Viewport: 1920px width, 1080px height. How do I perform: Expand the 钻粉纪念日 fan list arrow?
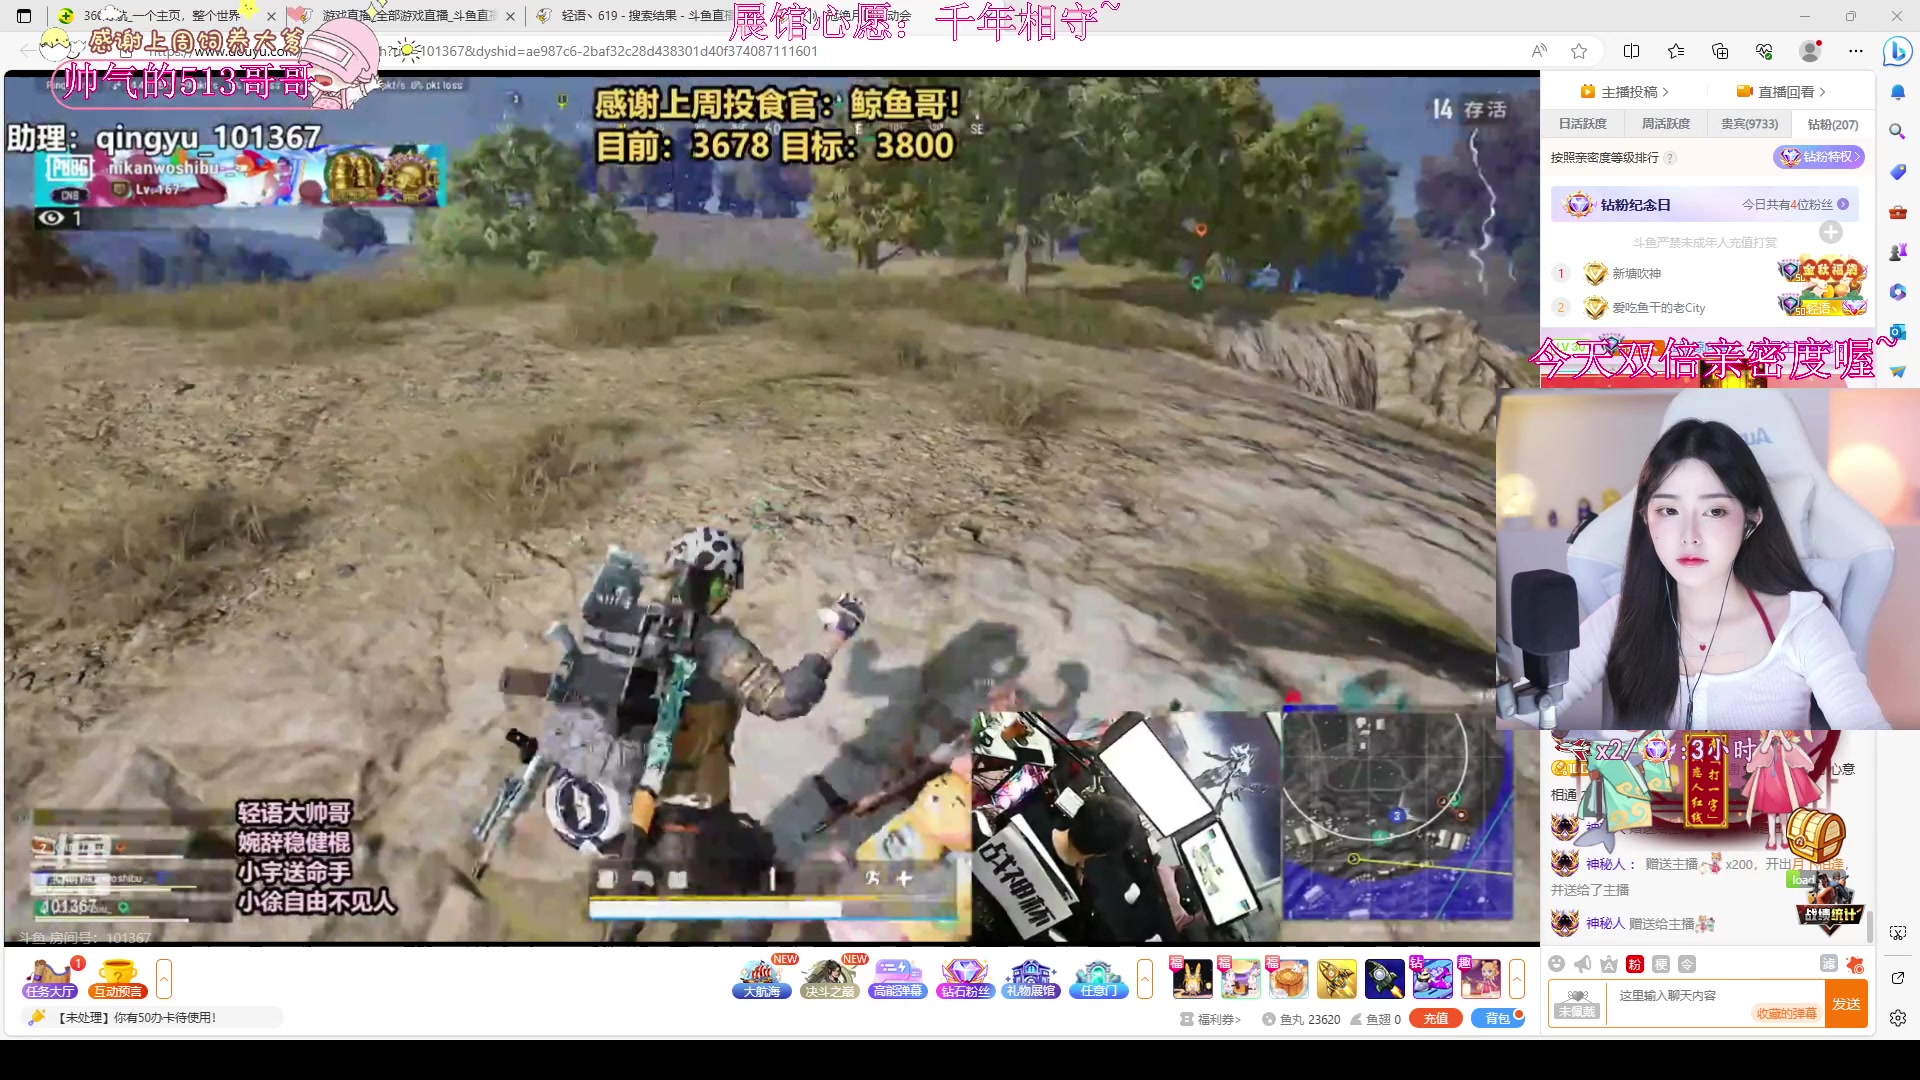click(x=1843, y=204)
